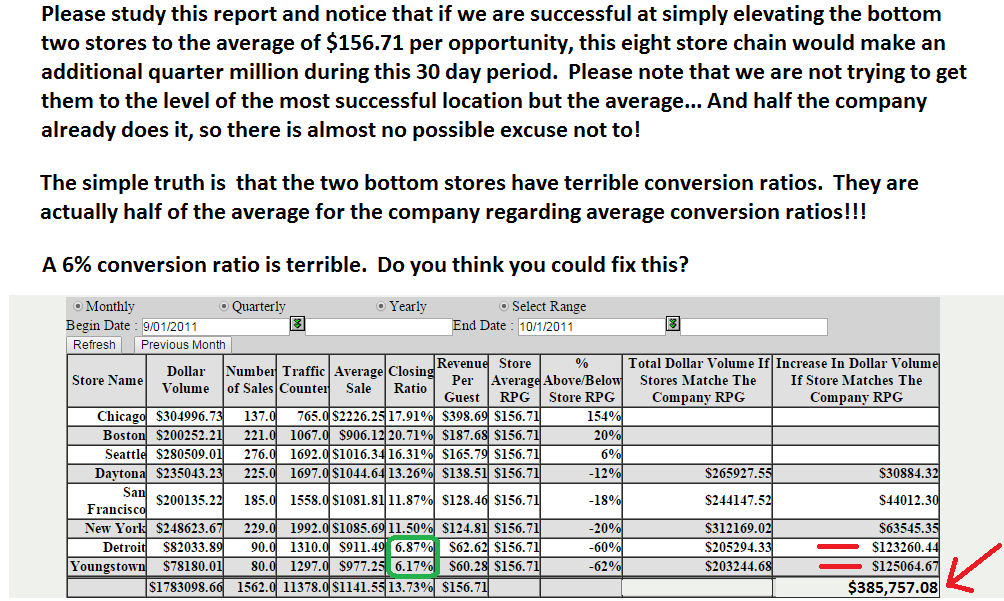Click the Total Dollar Volume If Stores Match header
Screen dimensions: 1004x601
tap(698, 380)
